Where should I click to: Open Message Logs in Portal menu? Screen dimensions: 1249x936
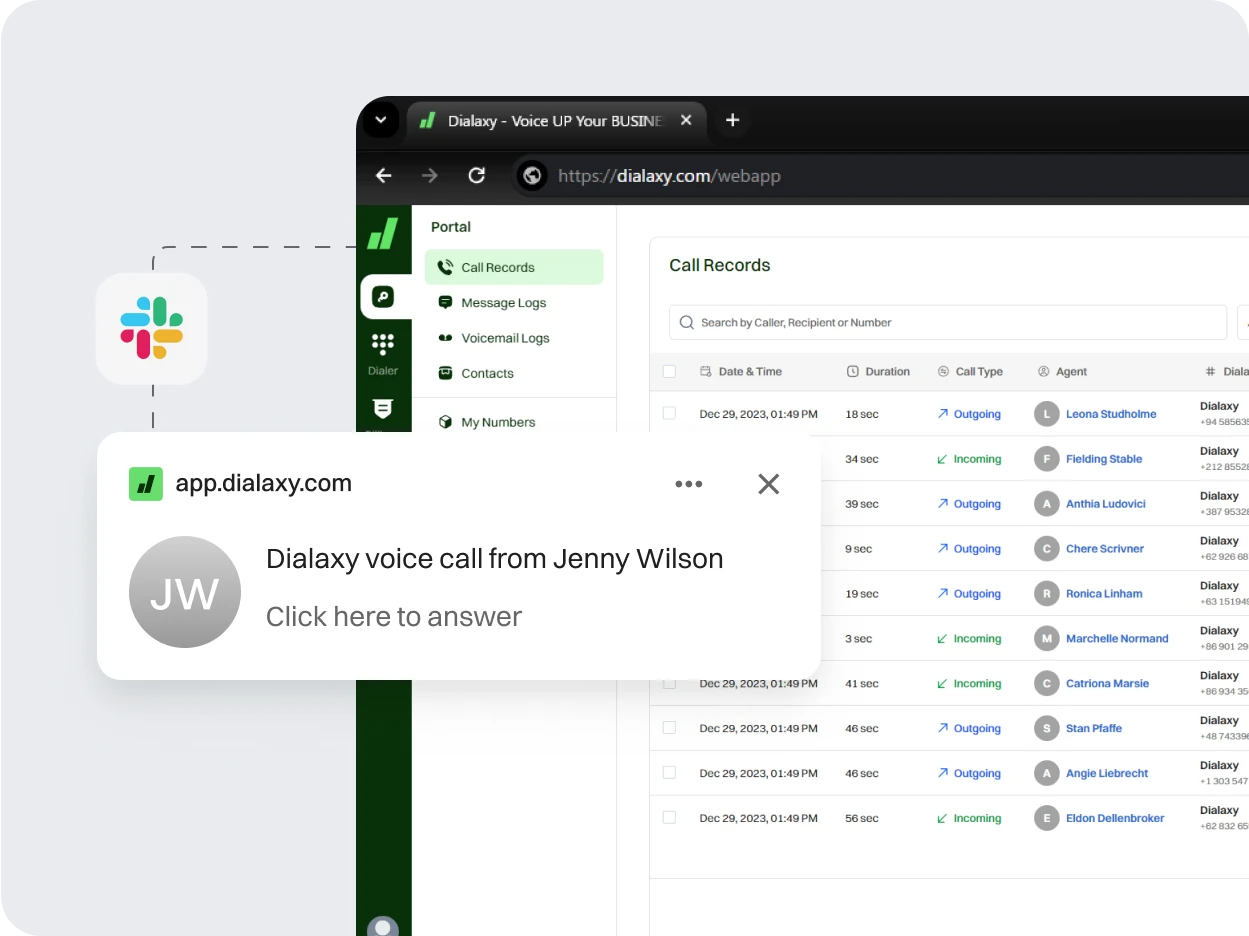503,303
